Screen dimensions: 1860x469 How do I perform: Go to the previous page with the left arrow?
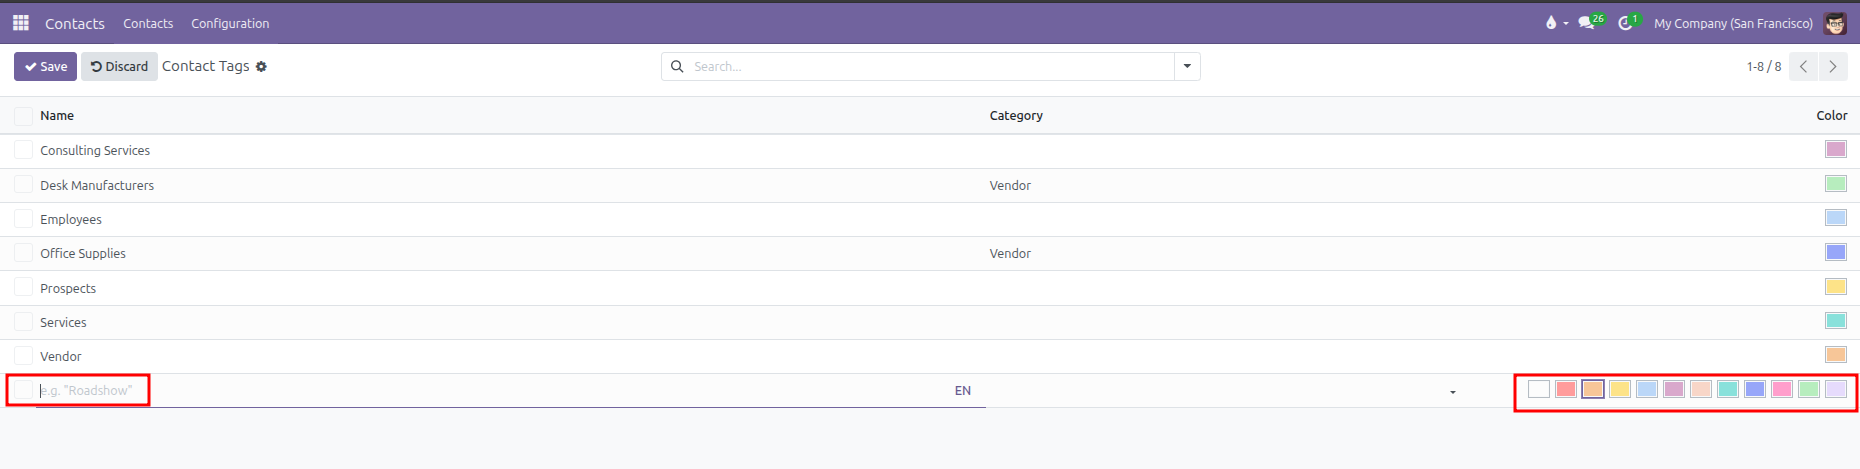(1803, 66)
